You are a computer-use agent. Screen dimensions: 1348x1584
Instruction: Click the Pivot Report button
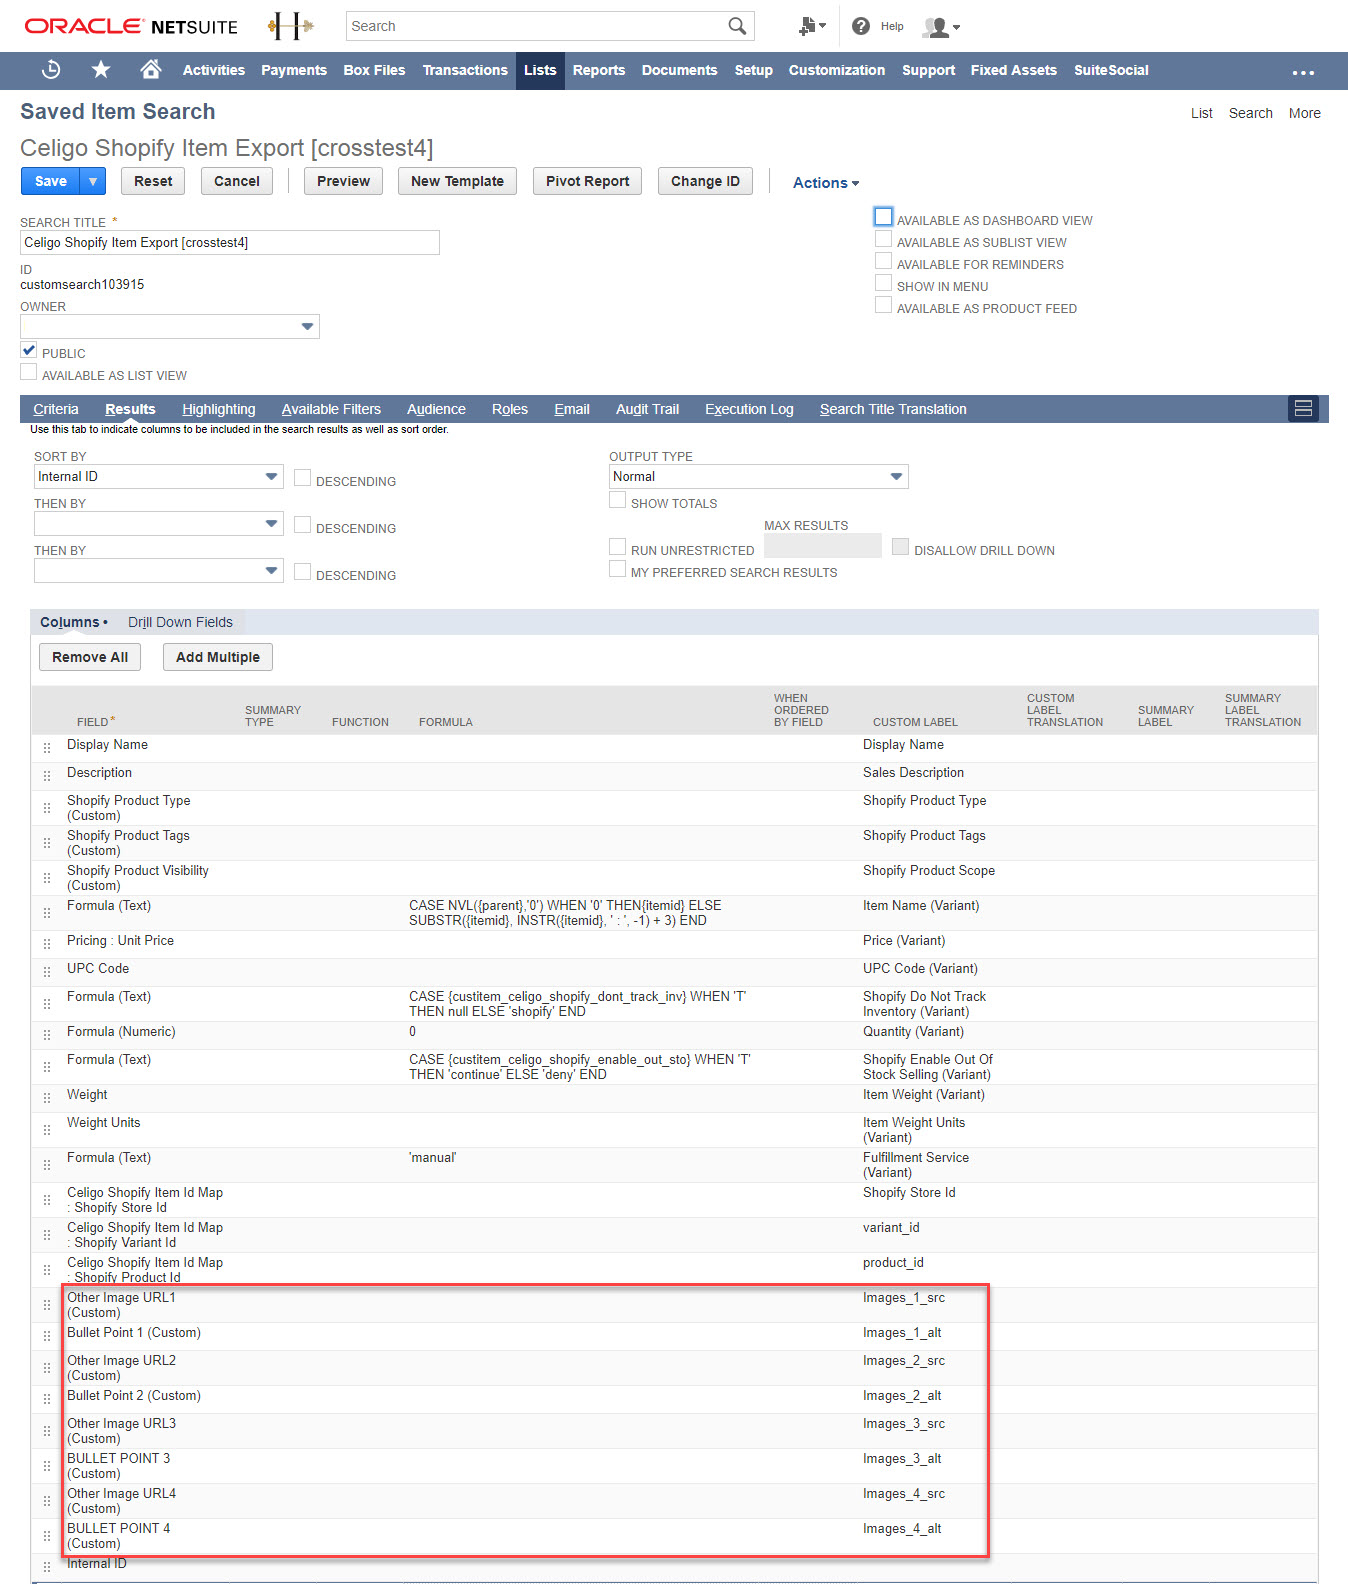[x=588, y=181]
